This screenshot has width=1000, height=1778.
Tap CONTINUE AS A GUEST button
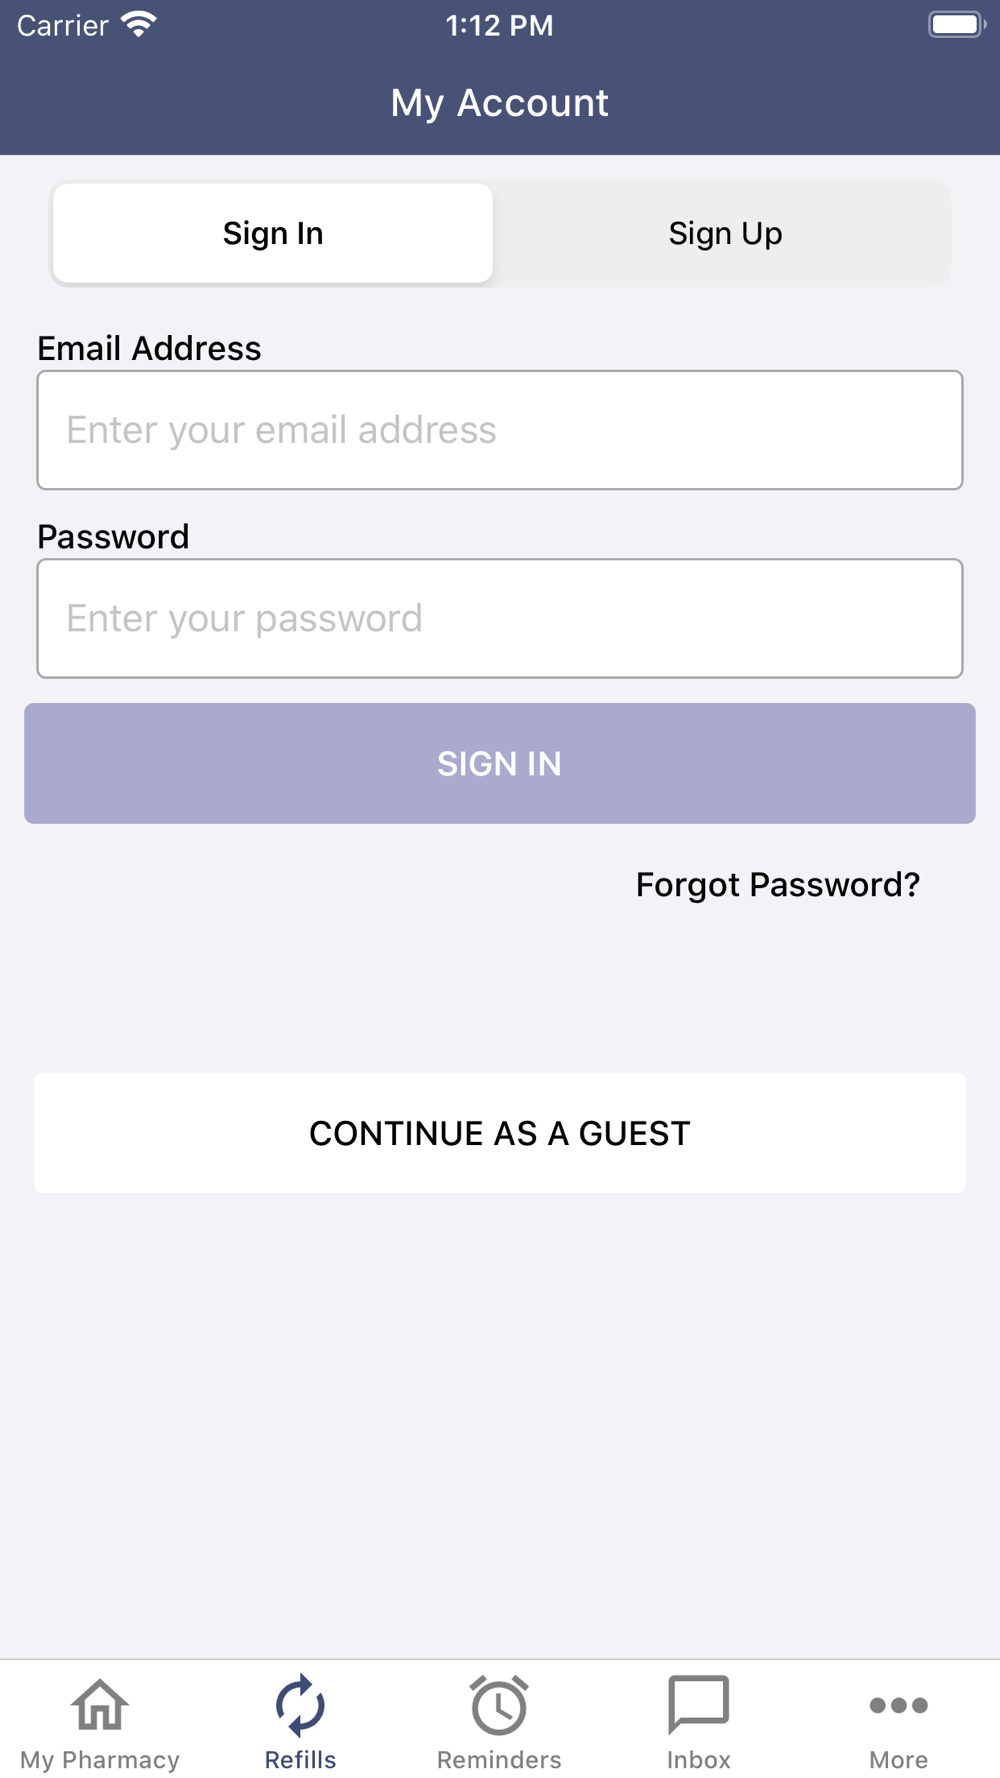pos(500,1133)
